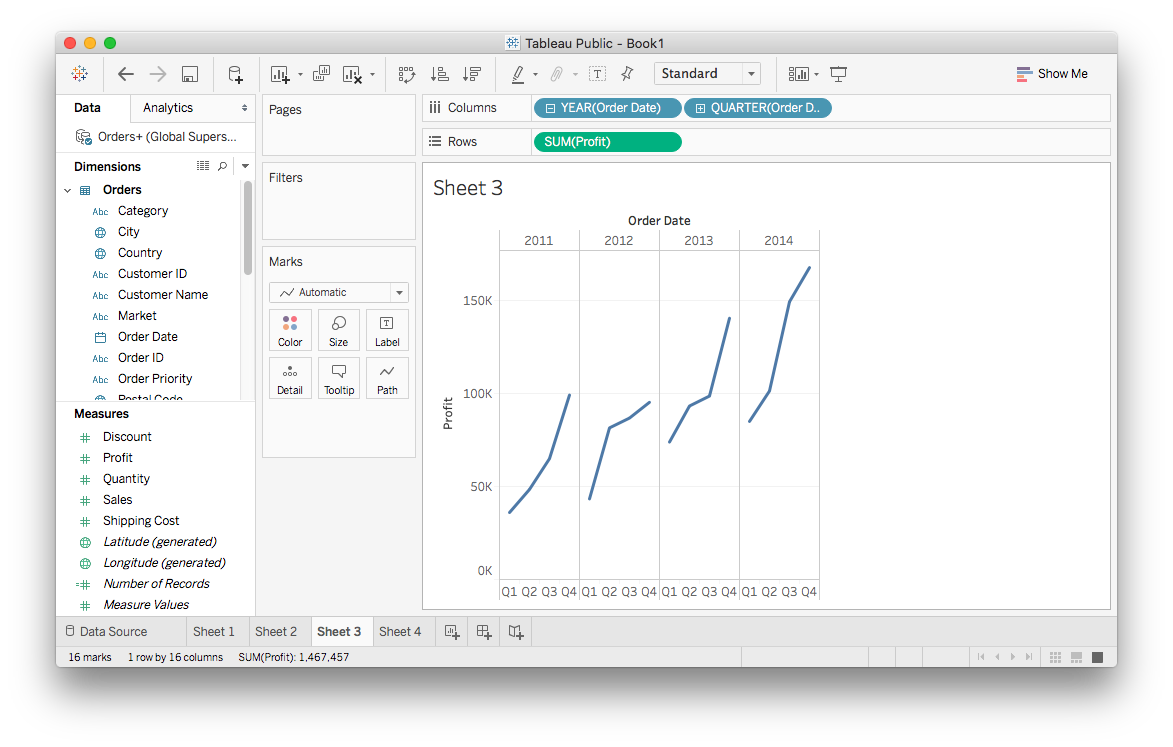Click the Save workbook icon
This screenshot has width=1173, height=747.
[189, 74]
